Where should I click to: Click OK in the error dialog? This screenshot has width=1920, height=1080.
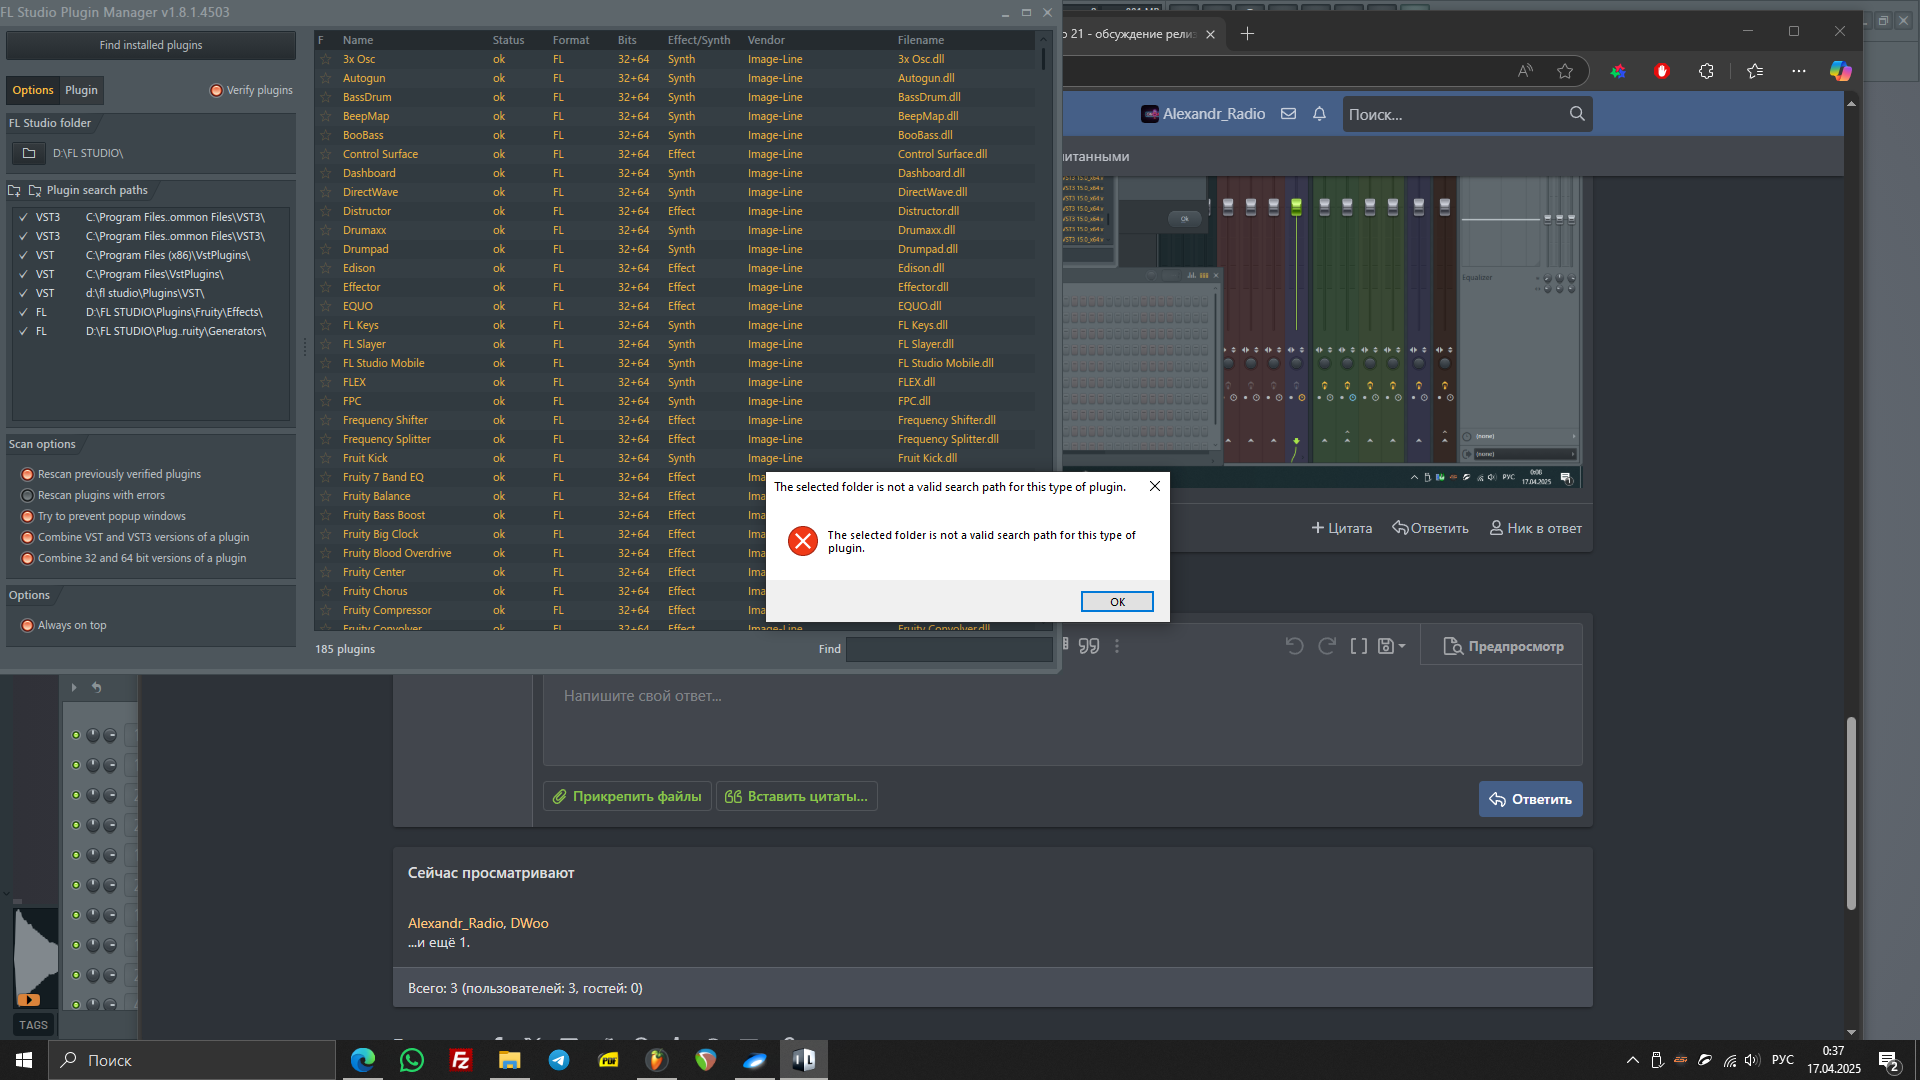pyautogui.click(x=1117, y=602)
